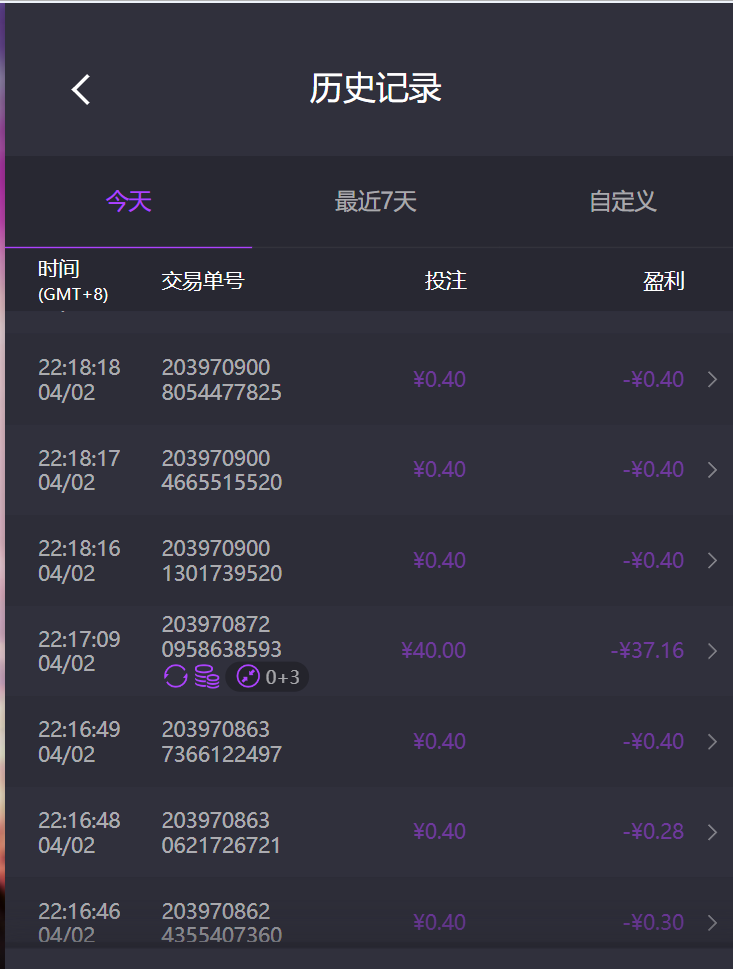Expand details arrow for 22:18:17 record
Image resolution: width=733 pixels, height=969 pixels.
click(x=712, y=470)
